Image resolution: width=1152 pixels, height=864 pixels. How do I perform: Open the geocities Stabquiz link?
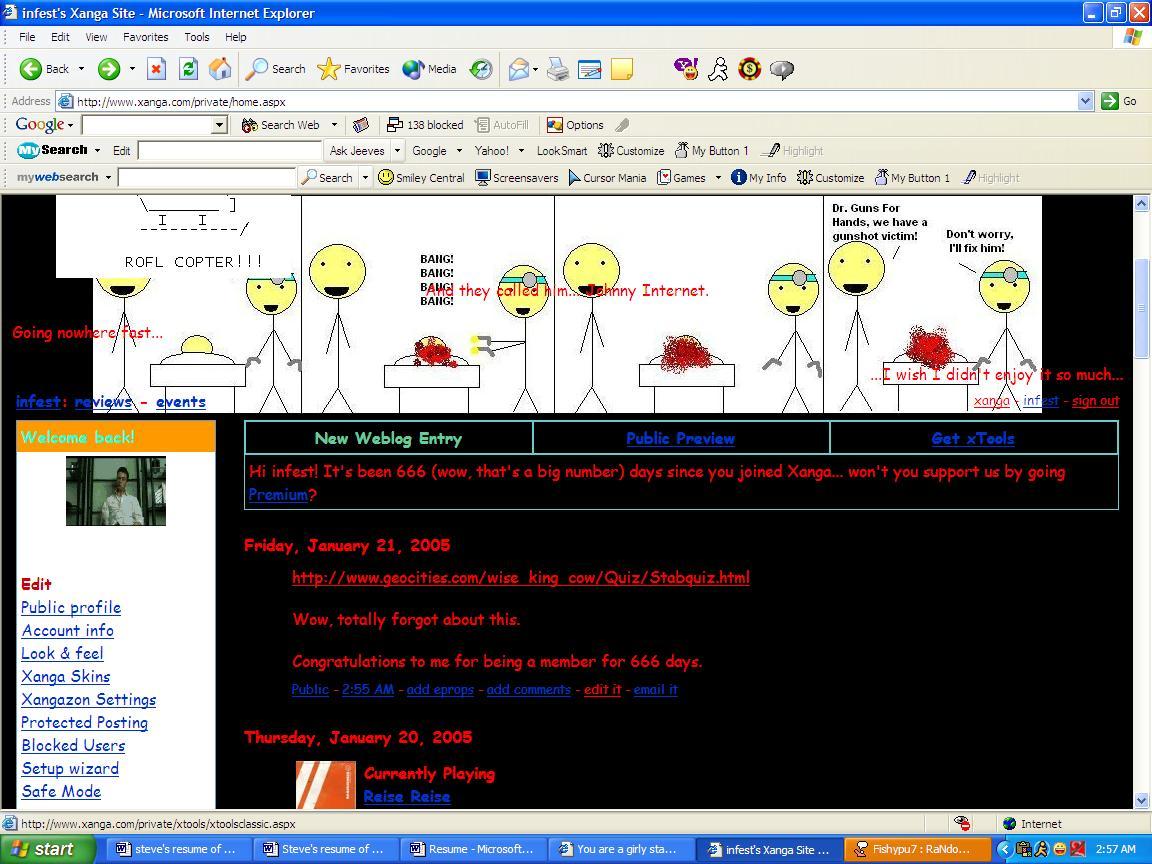pos(521,577)
